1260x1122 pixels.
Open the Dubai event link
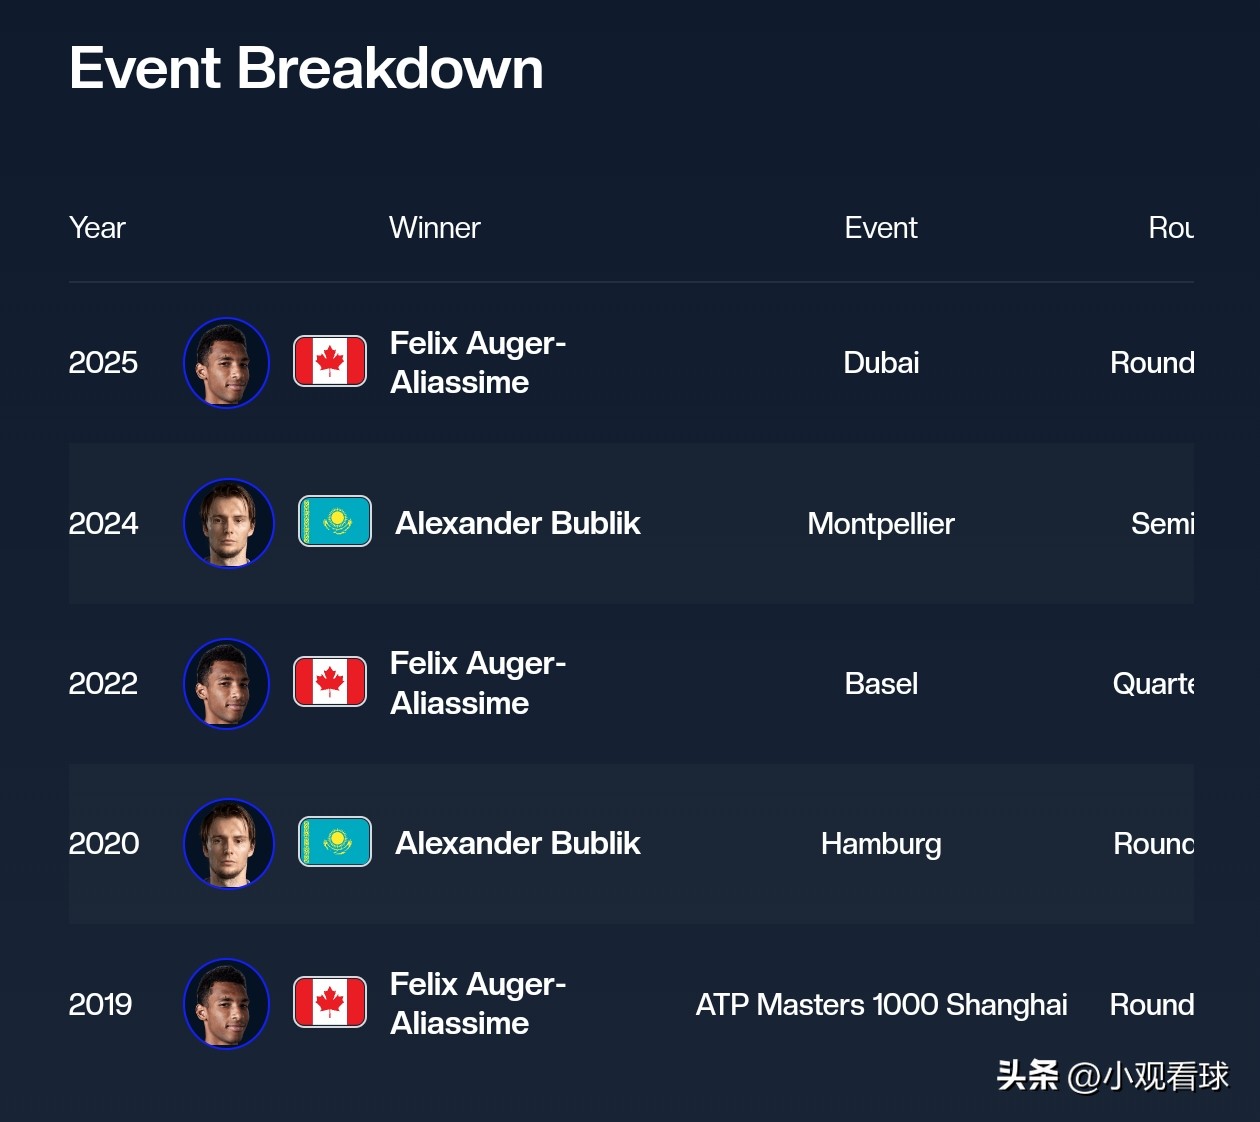[x=881, y=363]
